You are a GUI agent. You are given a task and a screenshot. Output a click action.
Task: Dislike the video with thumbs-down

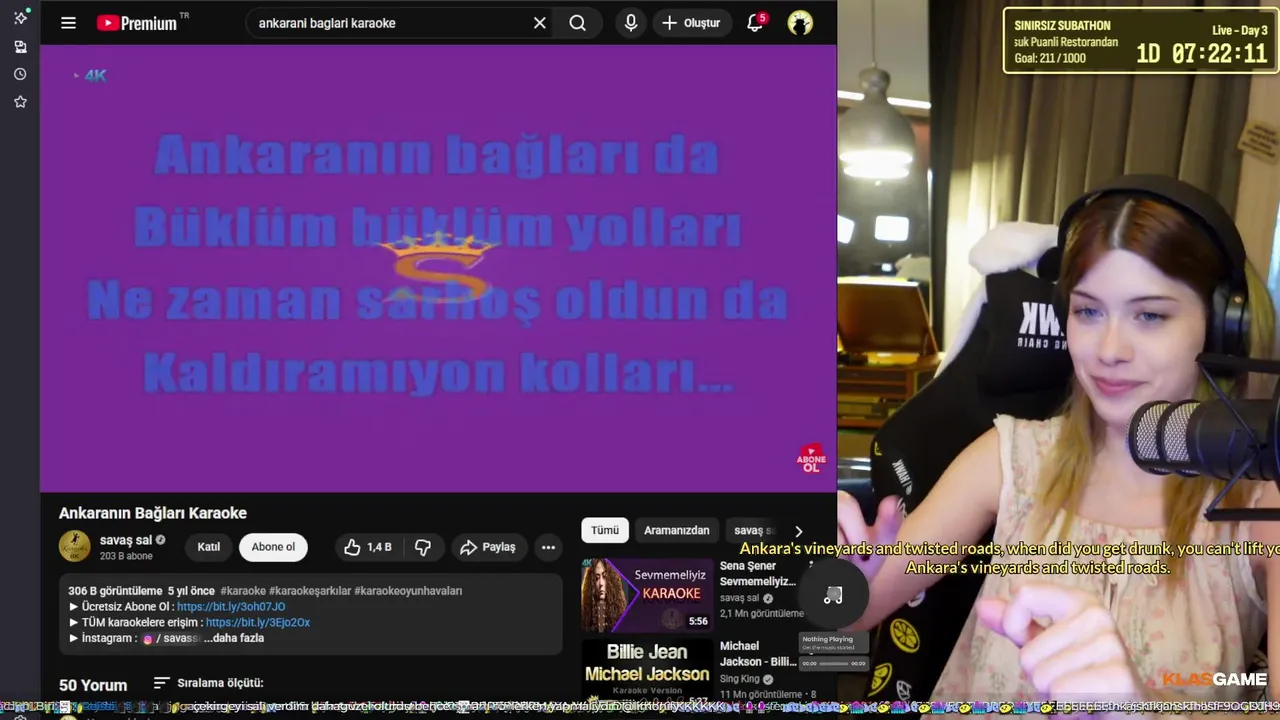[423, 547]
